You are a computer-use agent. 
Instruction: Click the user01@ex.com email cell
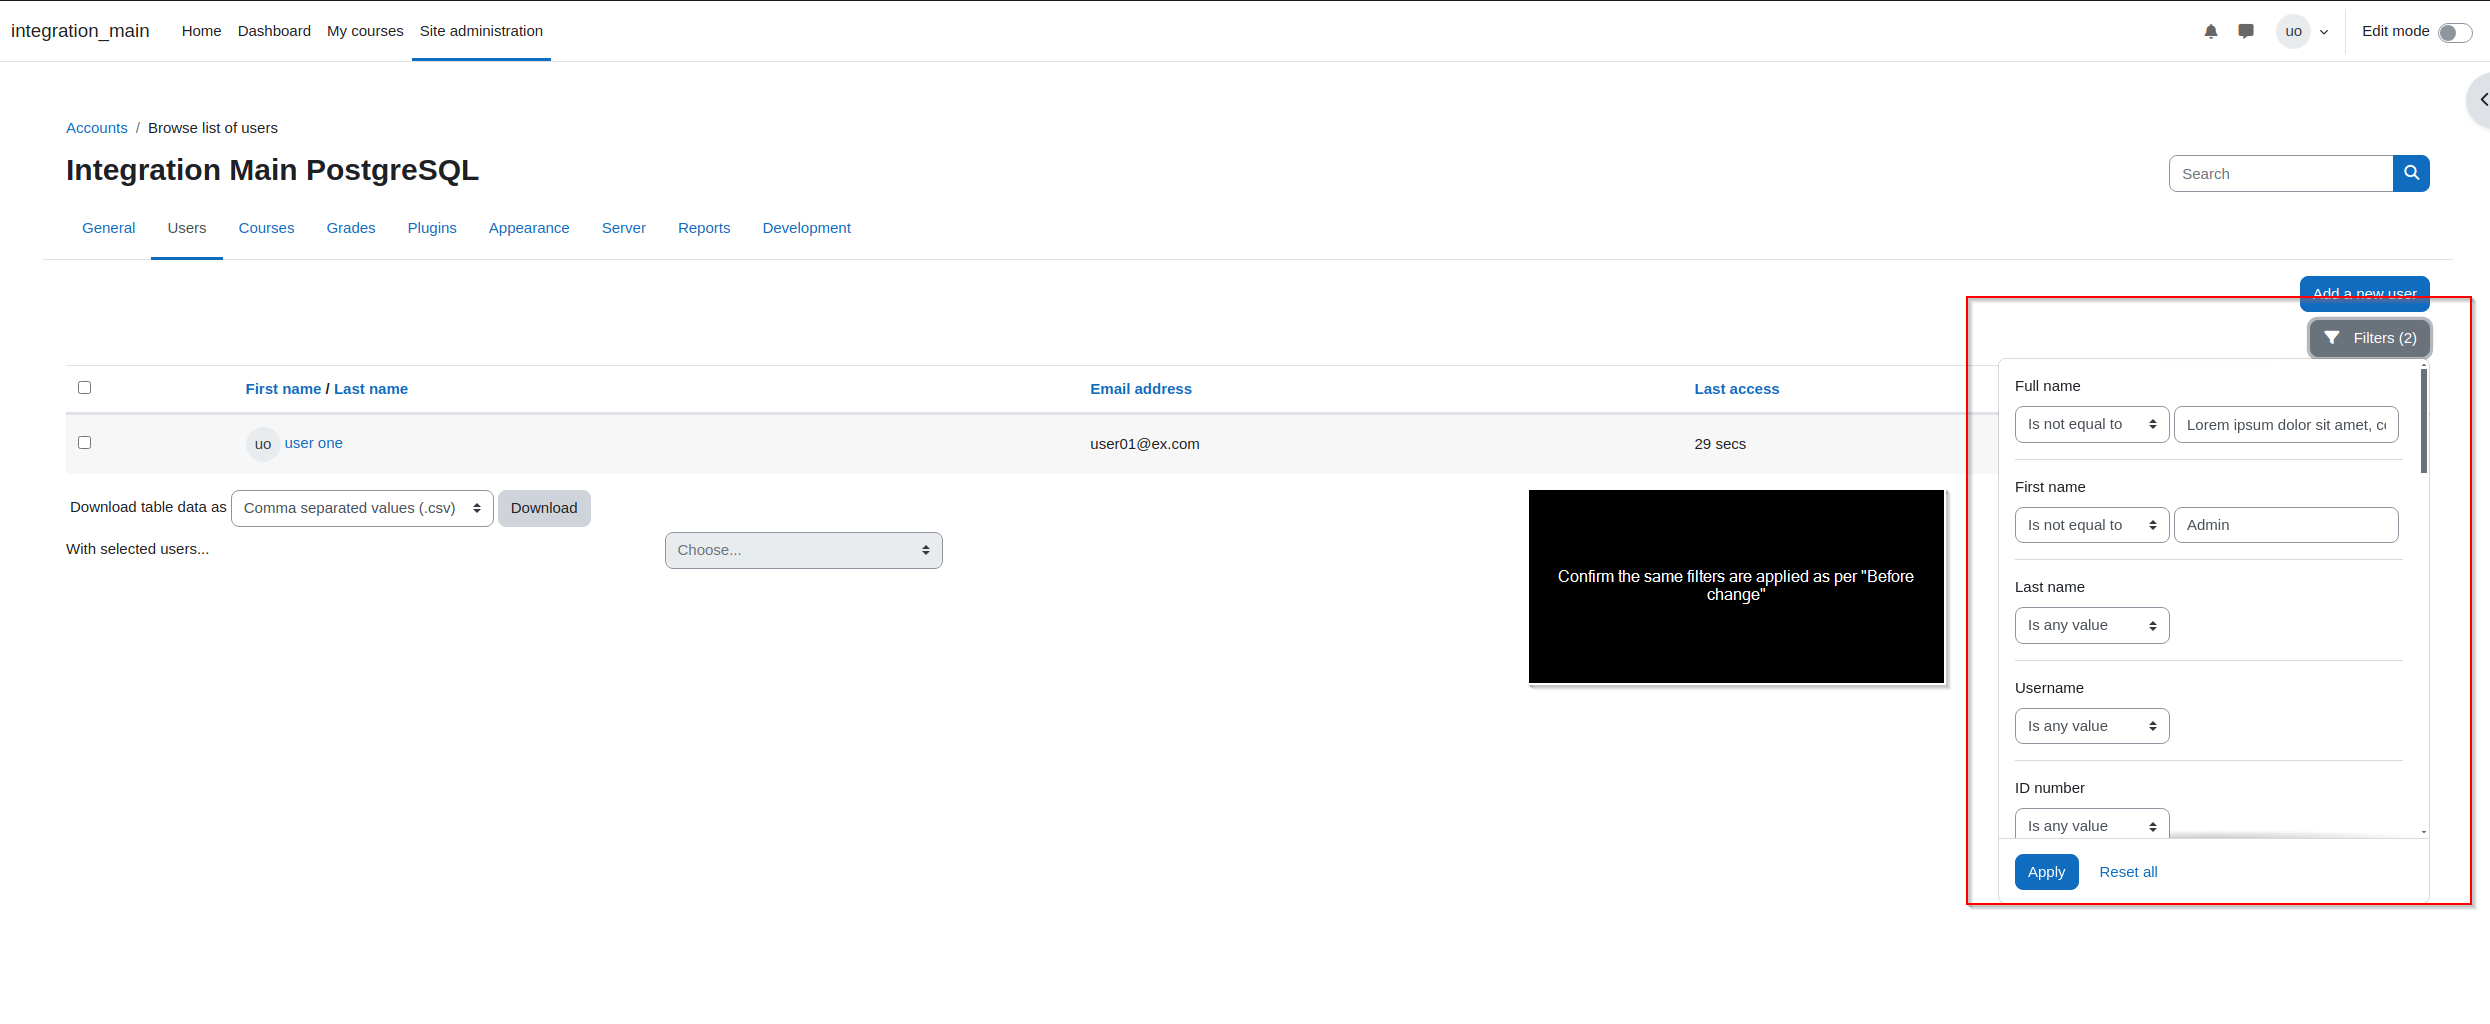[1144, 444]
